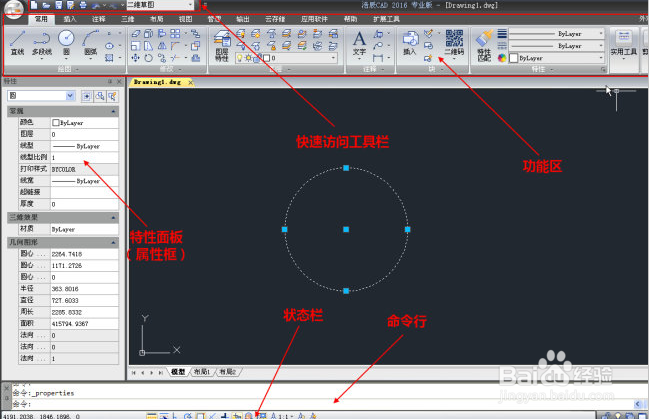Select the Move tool in modify panel

pos(136,58)
